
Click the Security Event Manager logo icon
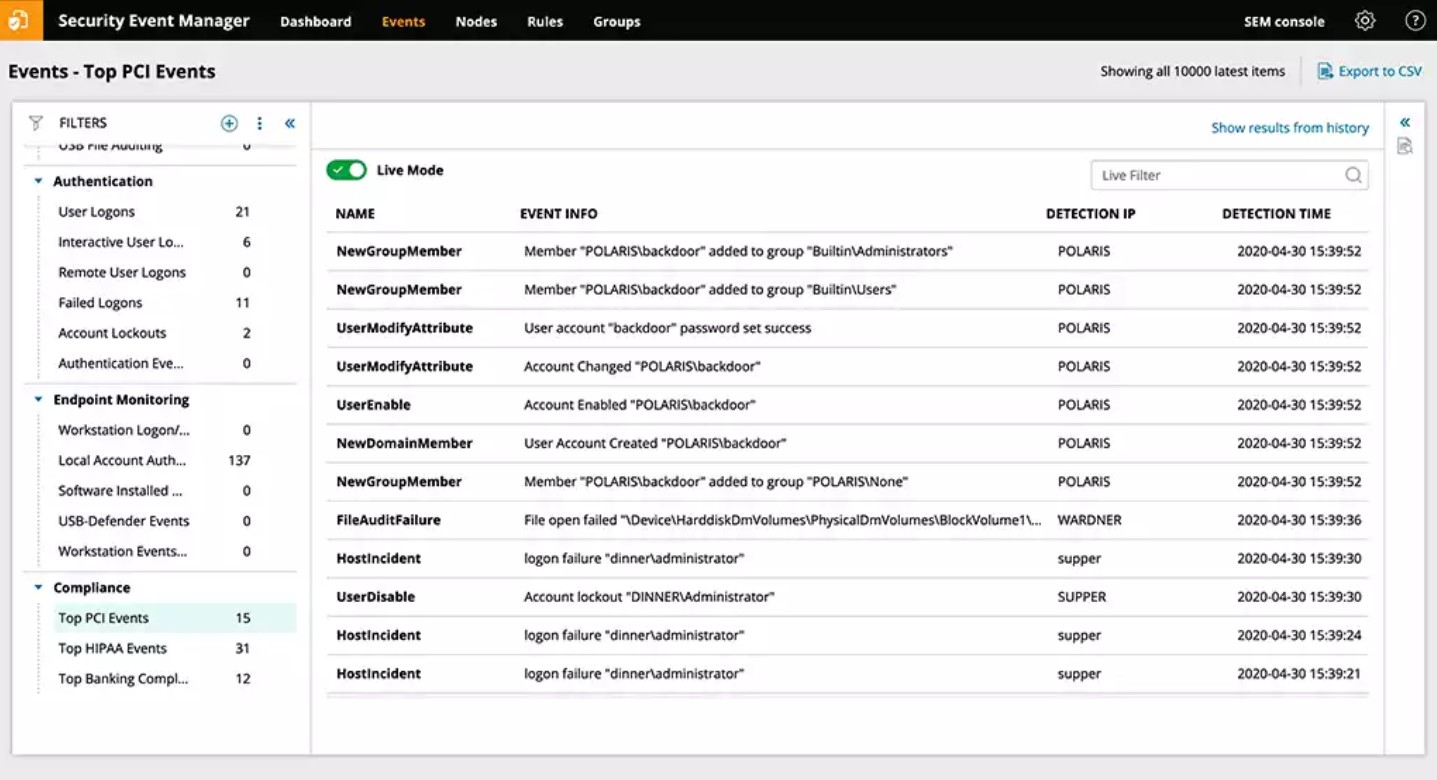coord(20,20)
